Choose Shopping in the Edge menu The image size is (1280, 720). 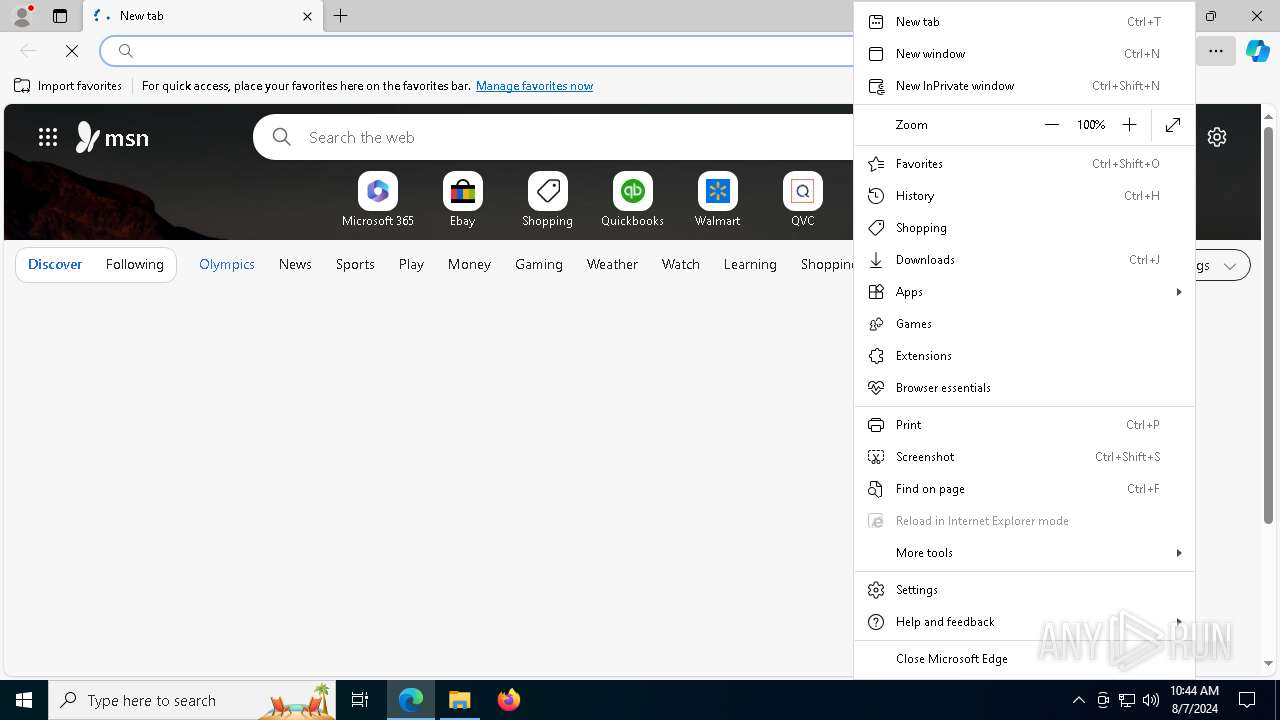coord(1024,228)
